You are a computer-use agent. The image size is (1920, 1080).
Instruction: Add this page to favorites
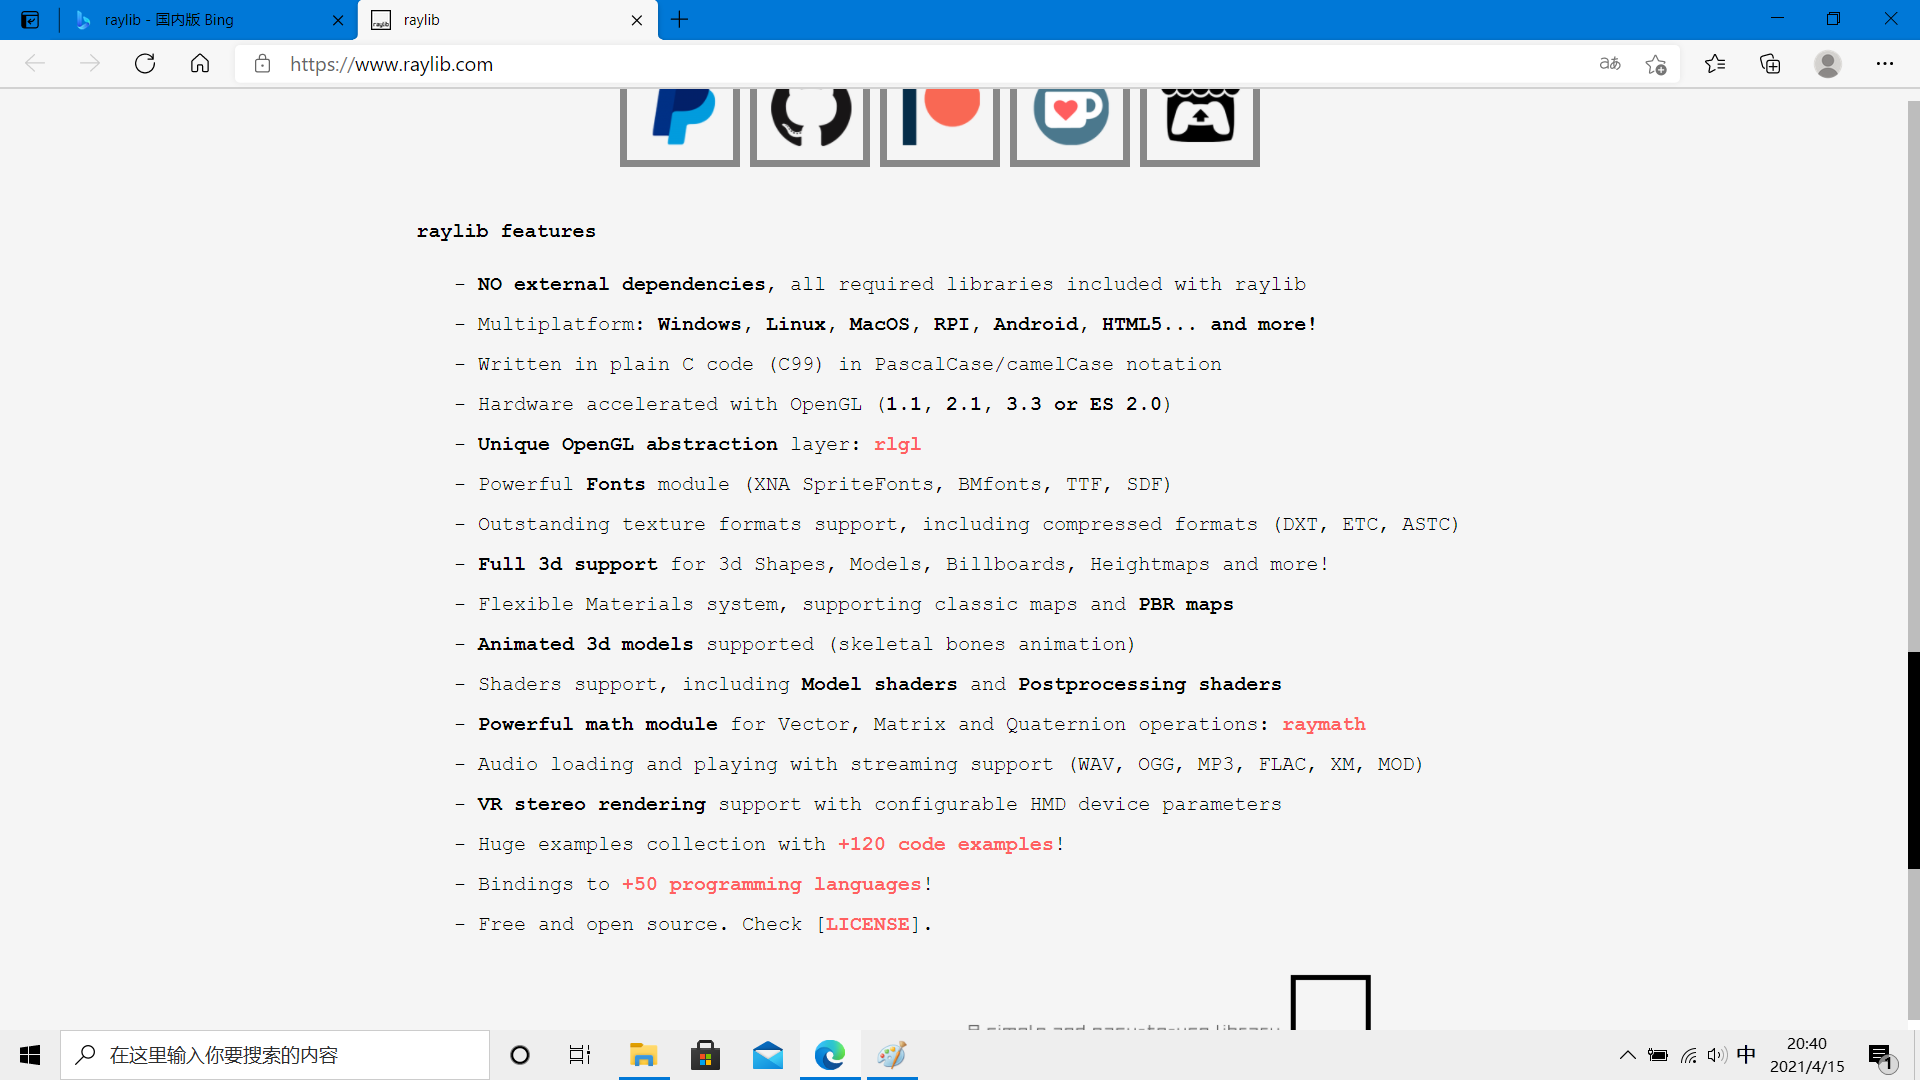1656,64
